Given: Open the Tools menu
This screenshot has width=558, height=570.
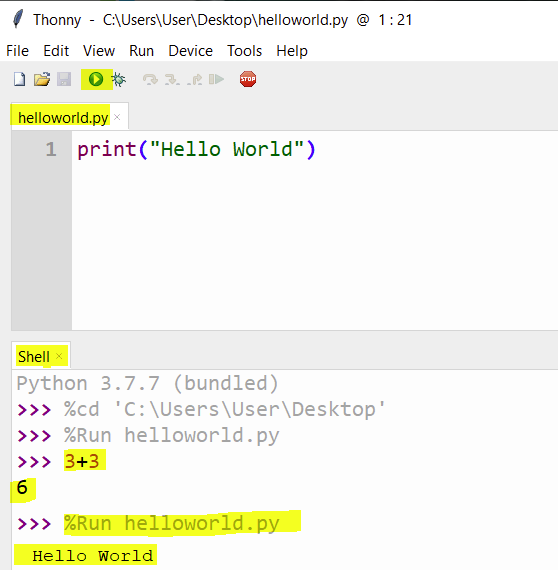Looking at the screenshot, I should [x=244, y=51].
